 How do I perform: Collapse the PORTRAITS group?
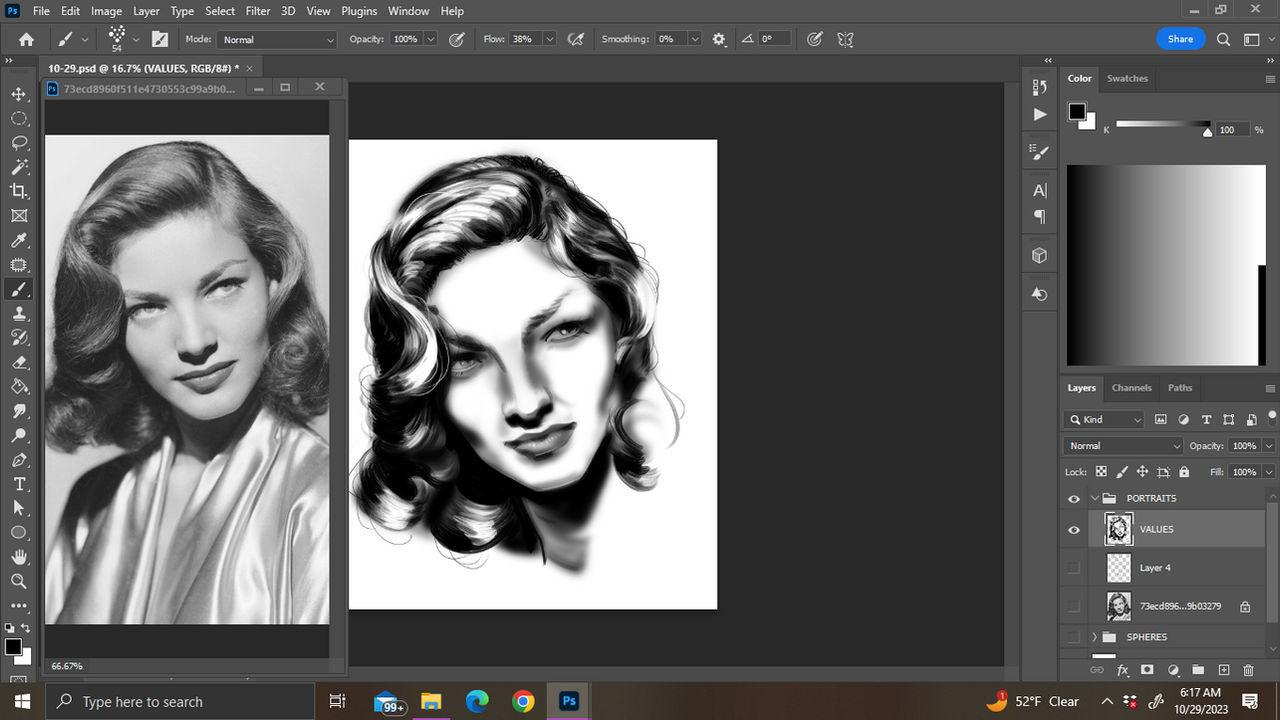(1093, 497)
